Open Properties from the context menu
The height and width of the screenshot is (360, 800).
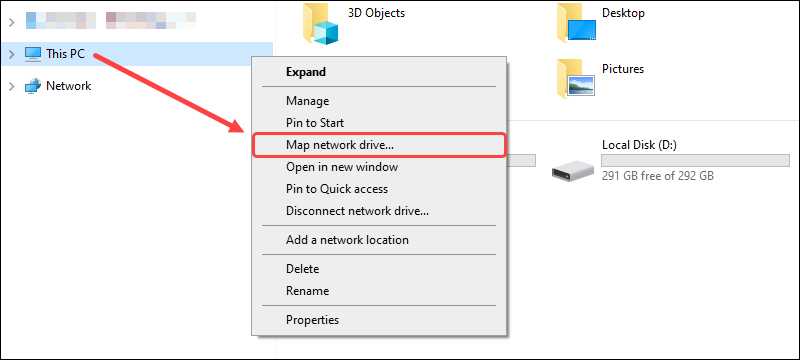point(379,320)
